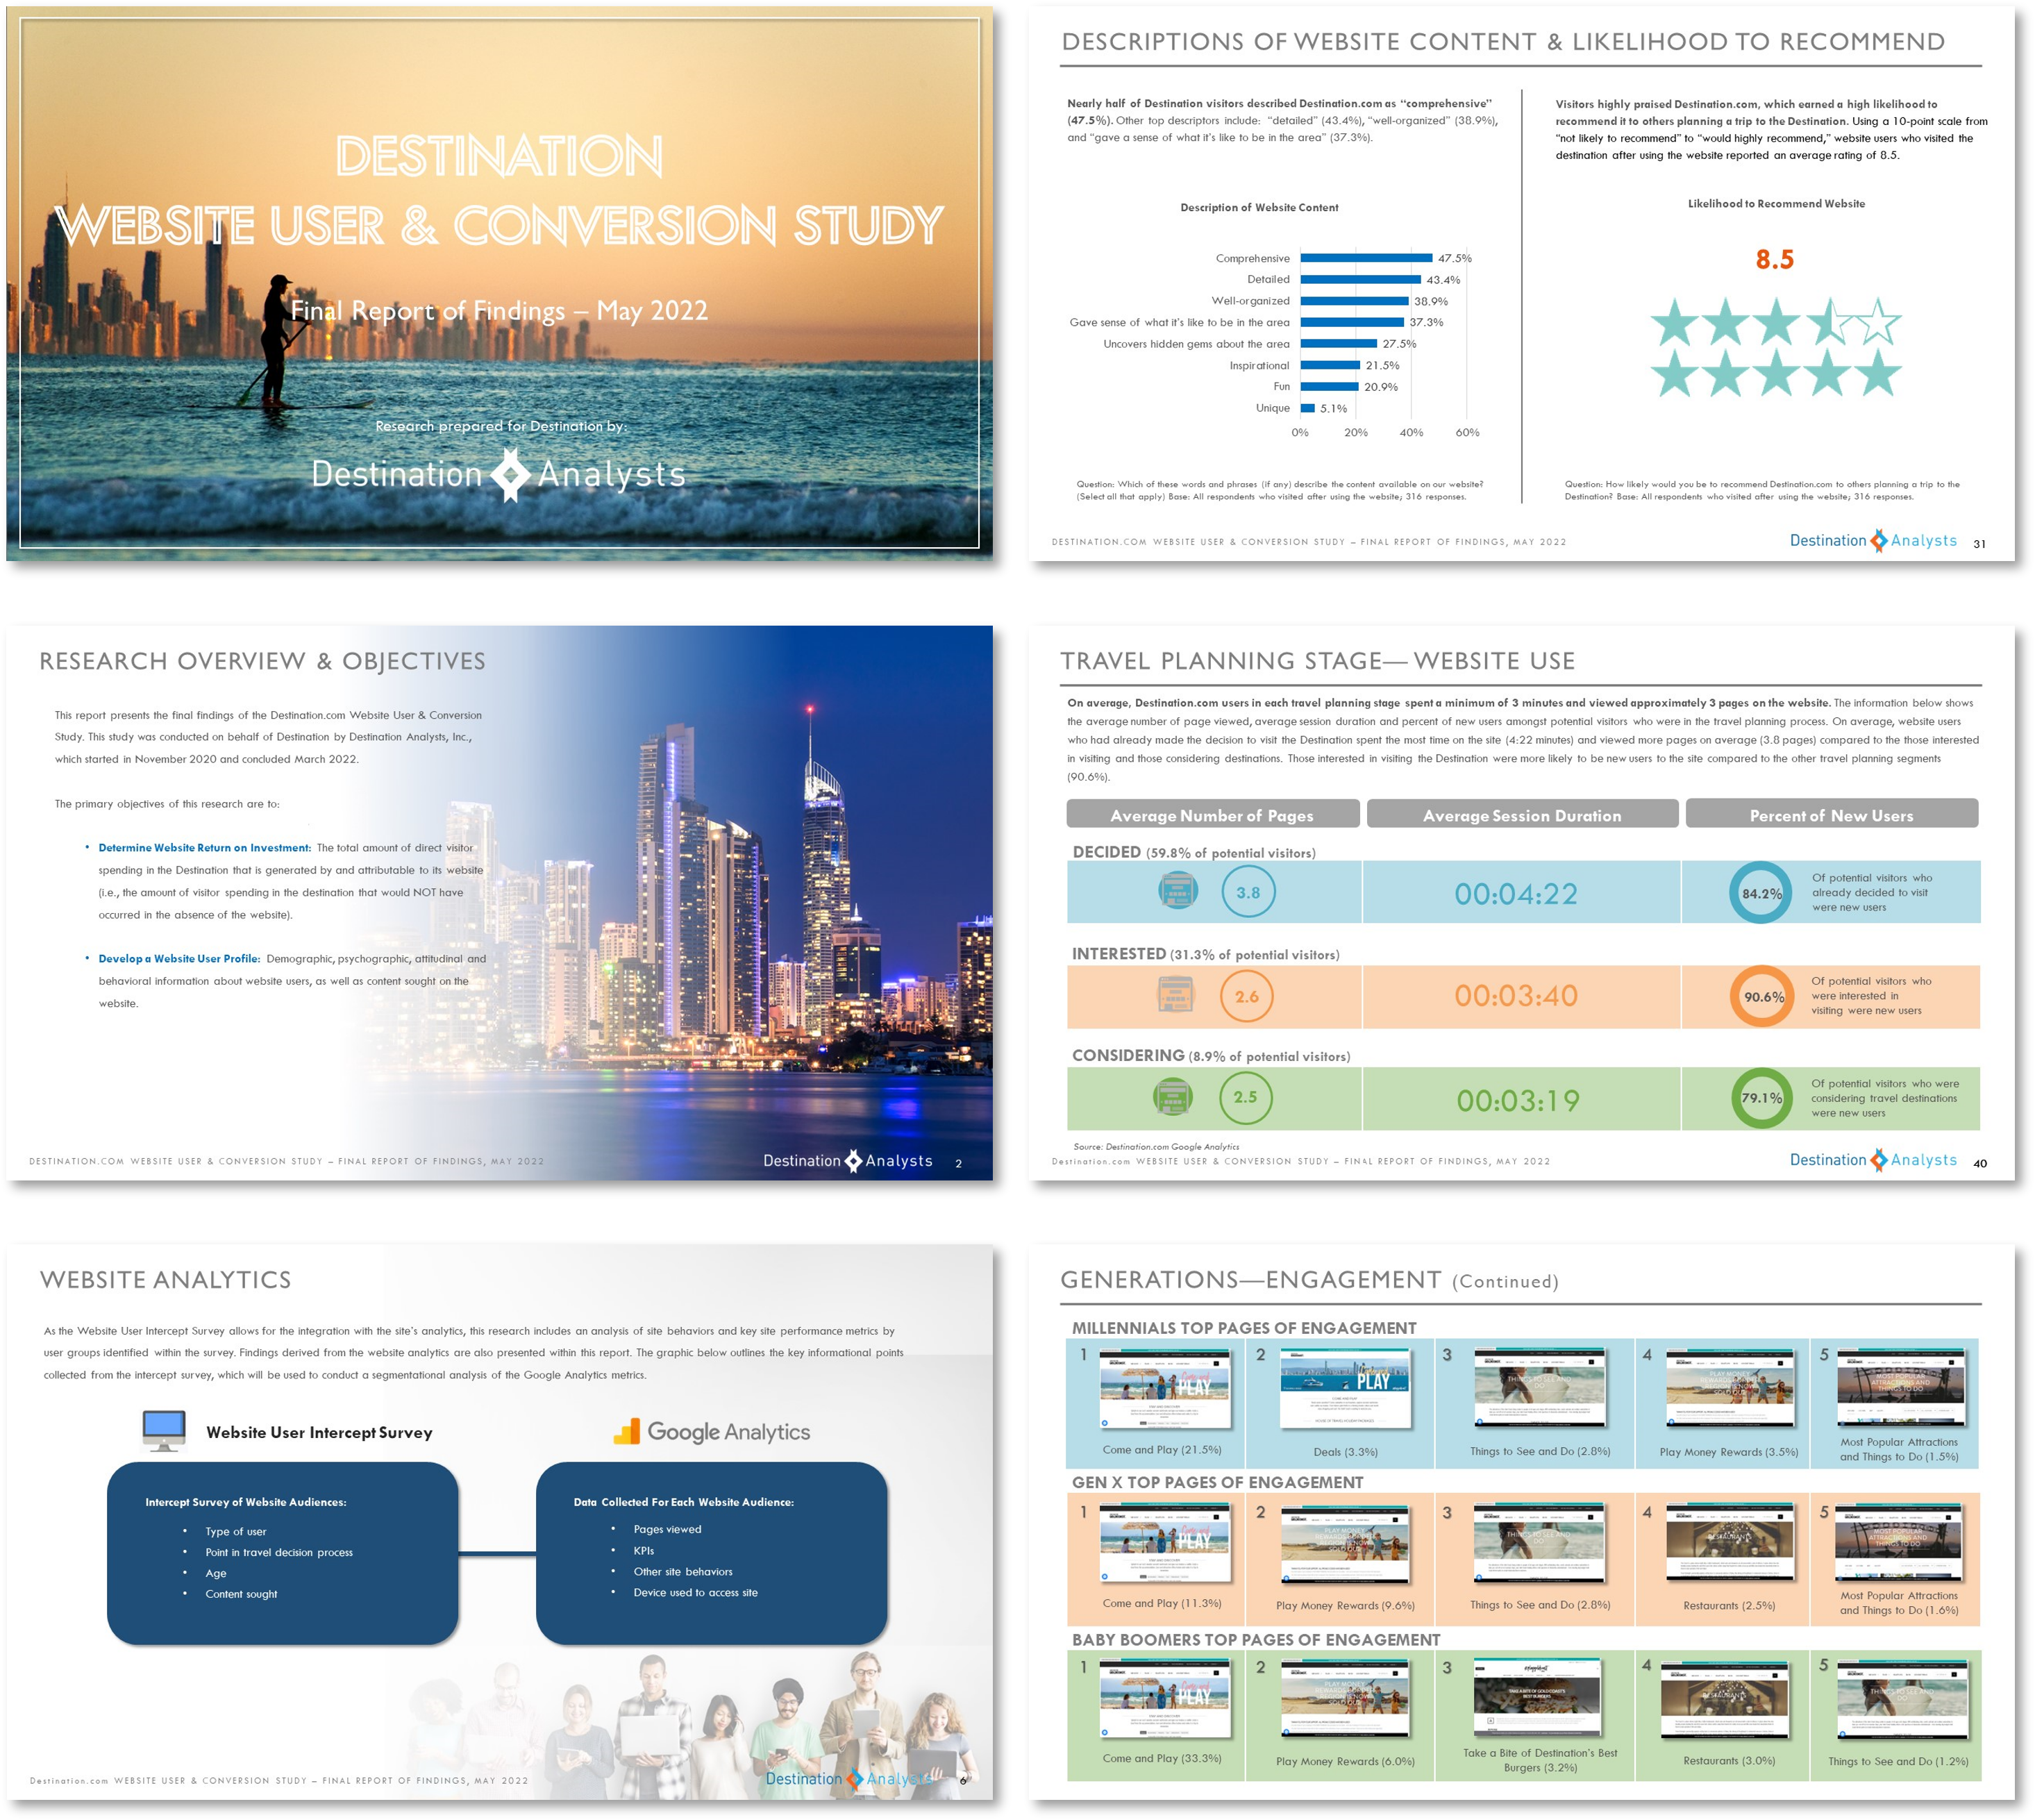Viewport: 2035px width, 1820px height.
Task: Click the 8.5 recommendation score
Action: coord(1775,259)
